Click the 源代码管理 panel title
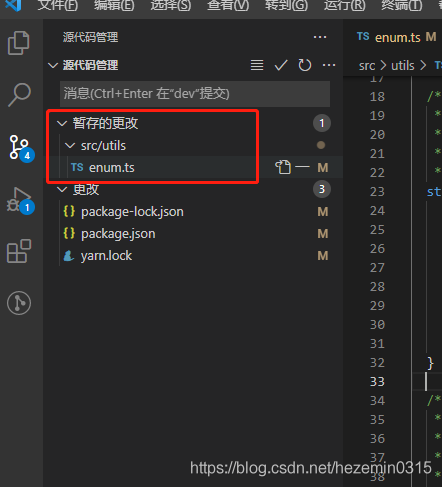The image size is (442, 487). (90, 37)
